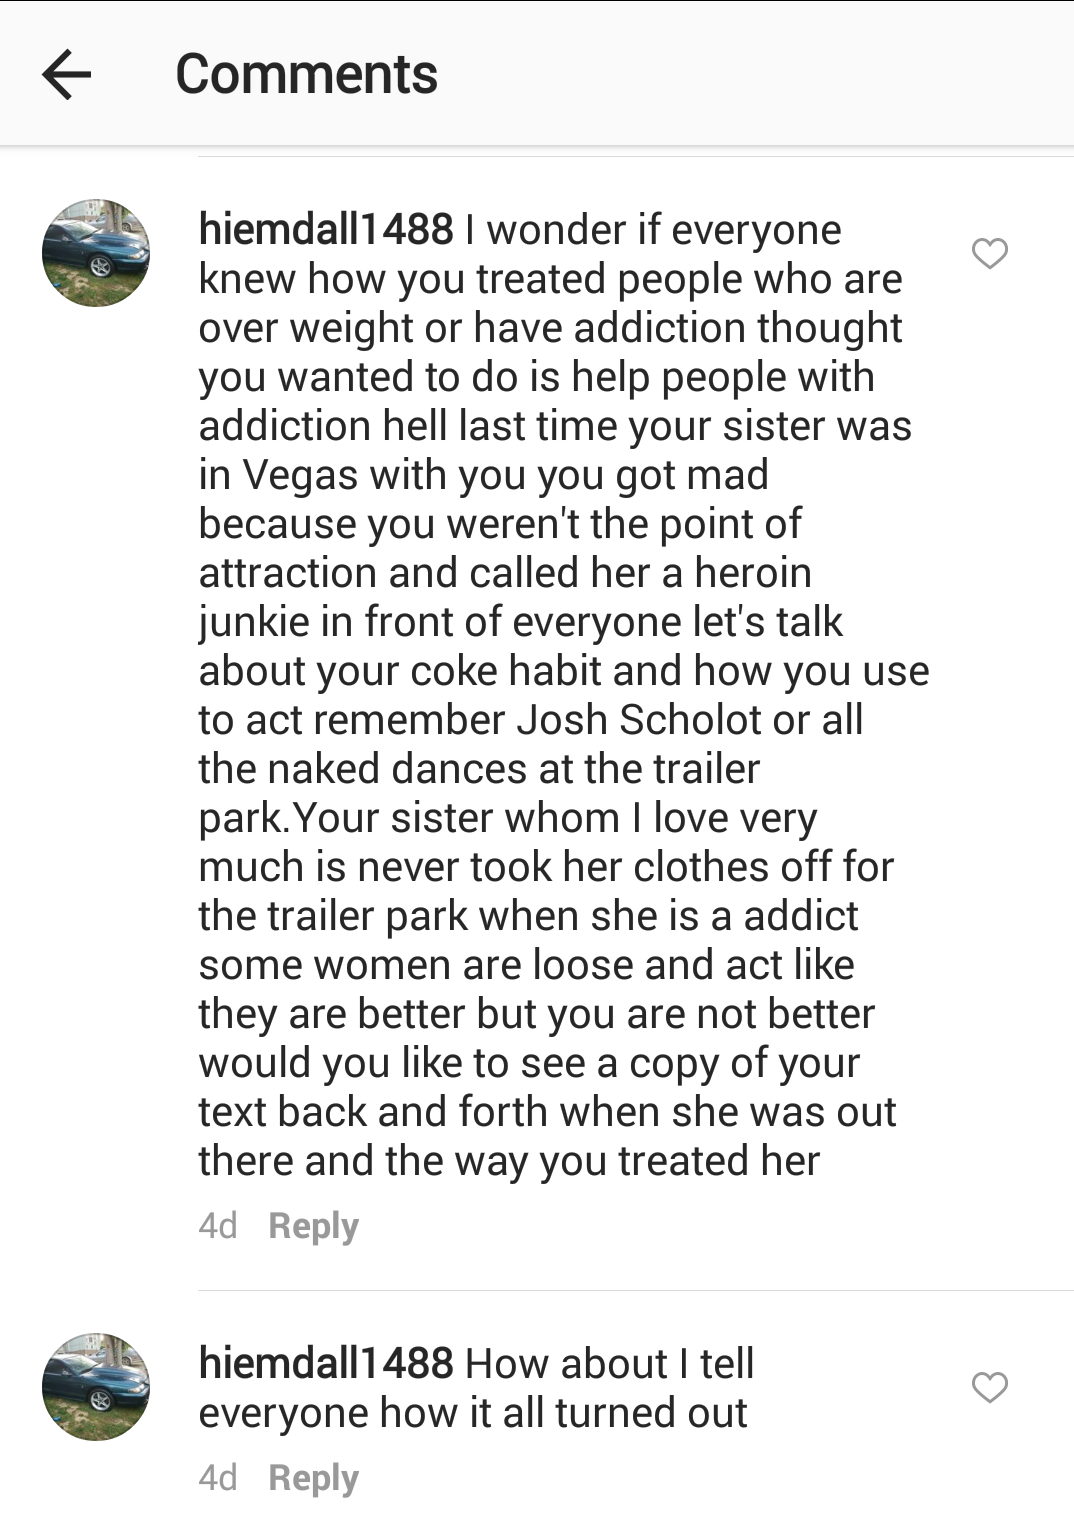Select the line 'there and the way you treated her'

tap(509, 1161)
